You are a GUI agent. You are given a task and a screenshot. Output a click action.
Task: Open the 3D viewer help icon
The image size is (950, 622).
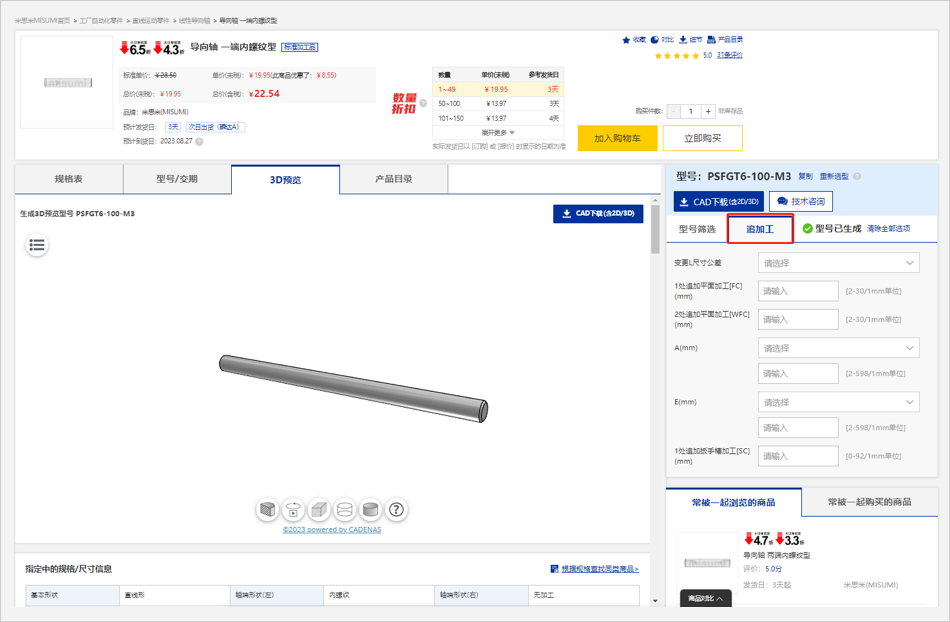[x=397, y=510]
